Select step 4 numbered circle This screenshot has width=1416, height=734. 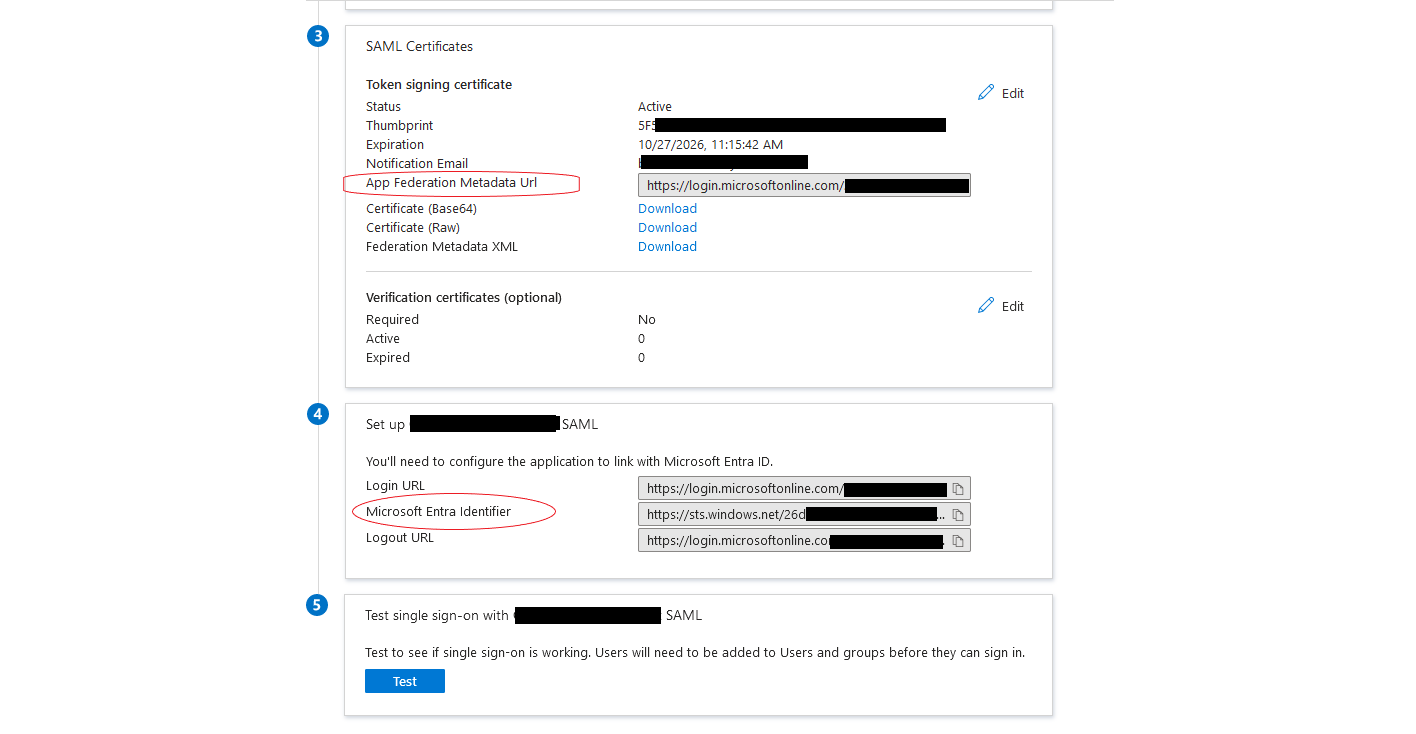point(317,414)
